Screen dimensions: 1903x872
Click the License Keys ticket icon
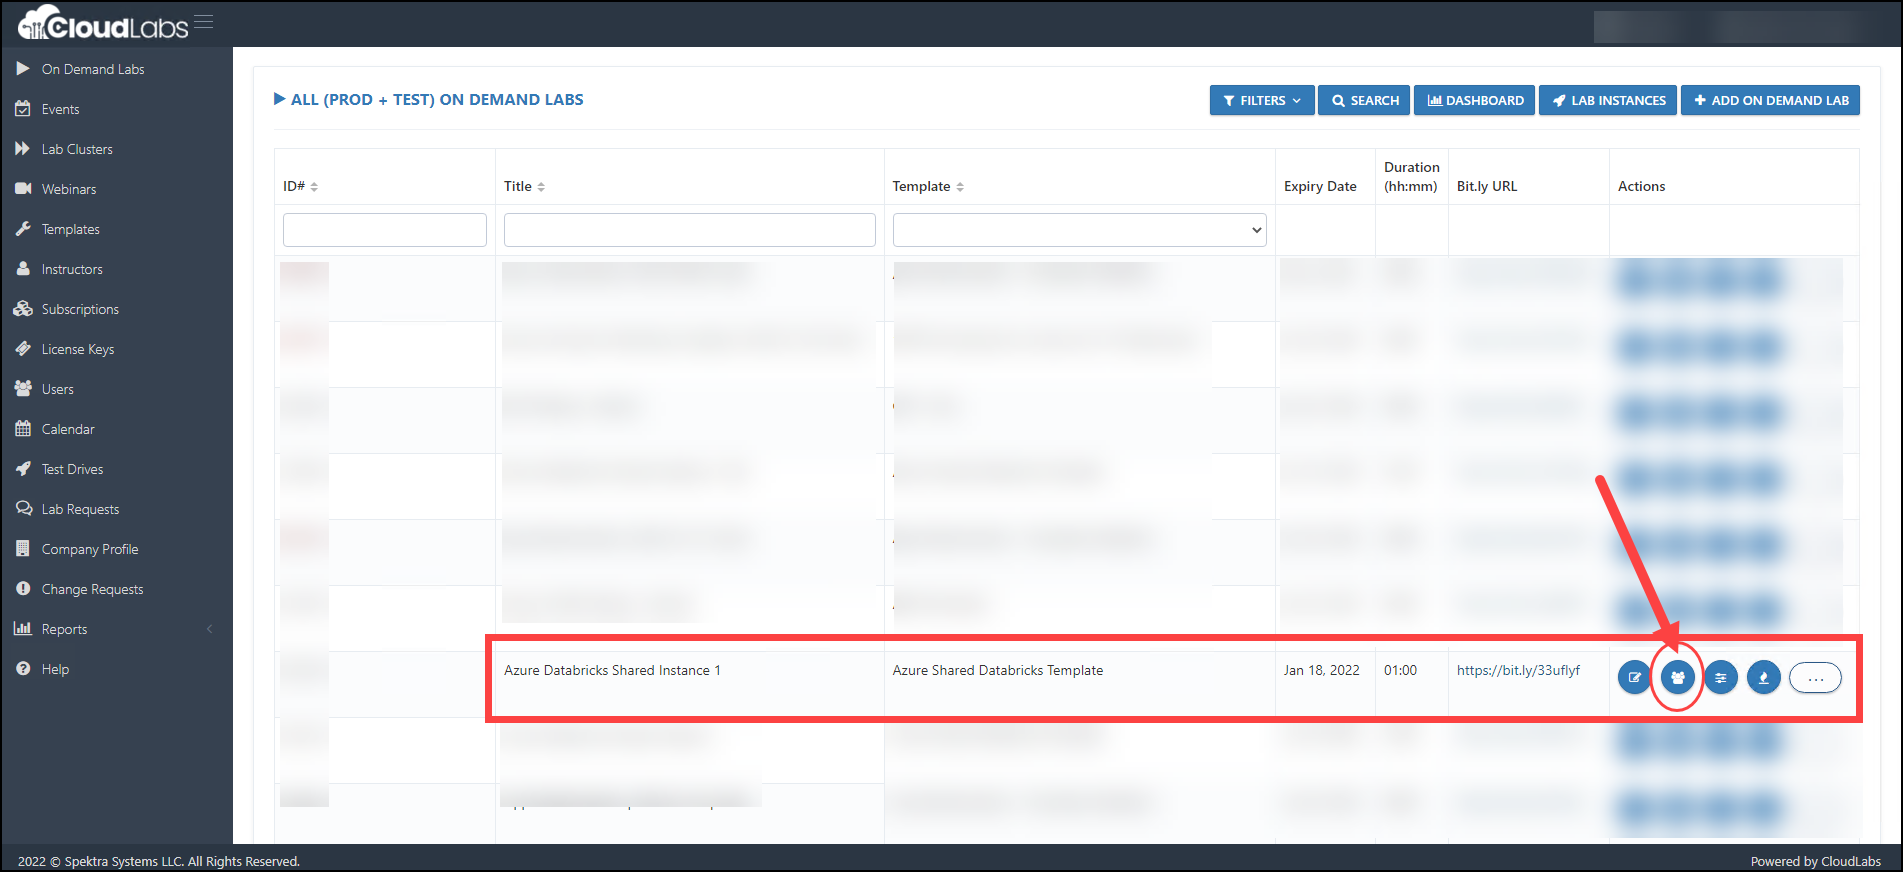(x=23, y=349)
